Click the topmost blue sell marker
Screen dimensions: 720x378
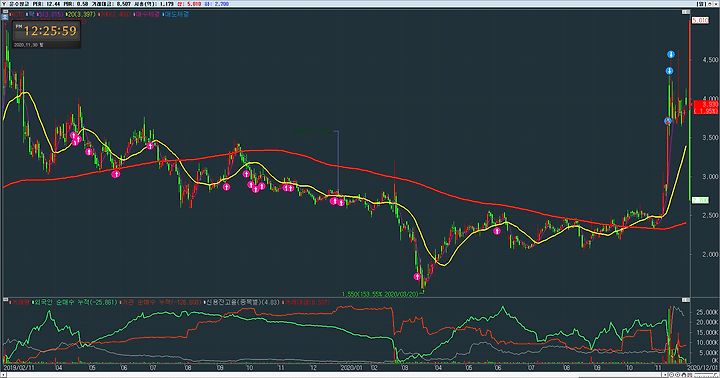[671, 55]
